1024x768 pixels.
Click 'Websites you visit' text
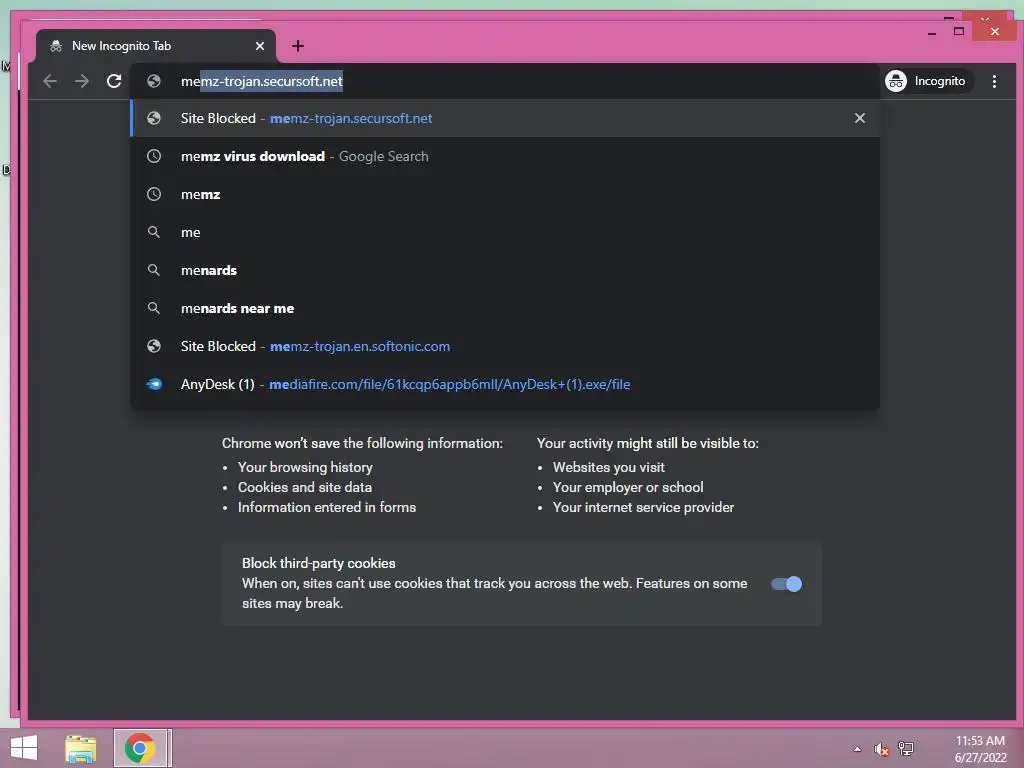pos(609,467)
